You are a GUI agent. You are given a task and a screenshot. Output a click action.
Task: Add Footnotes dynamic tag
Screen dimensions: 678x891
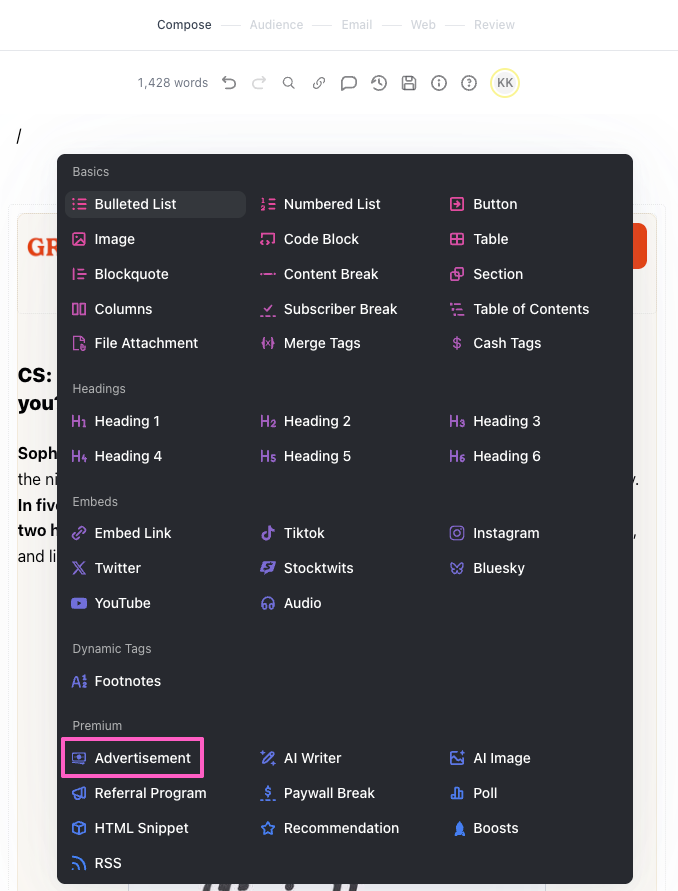[127, 681]
